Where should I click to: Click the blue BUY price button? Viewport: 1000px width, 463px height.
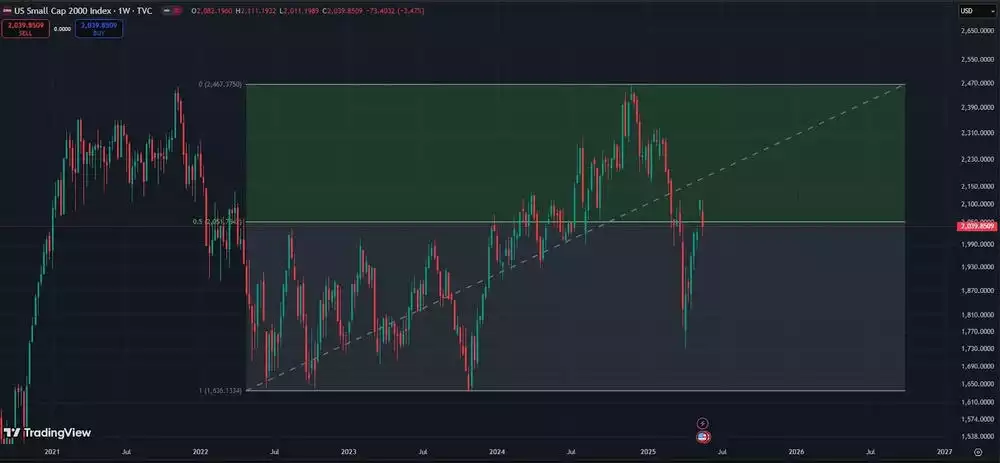(99, 28)
